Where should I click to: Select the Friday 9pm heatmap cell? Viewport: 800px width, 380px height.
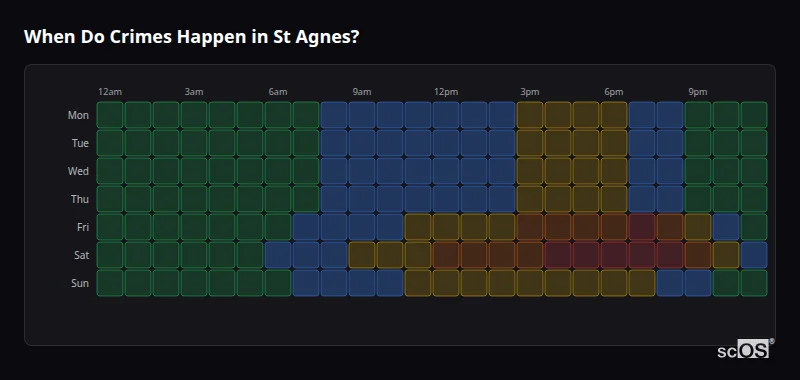[698, 227]
